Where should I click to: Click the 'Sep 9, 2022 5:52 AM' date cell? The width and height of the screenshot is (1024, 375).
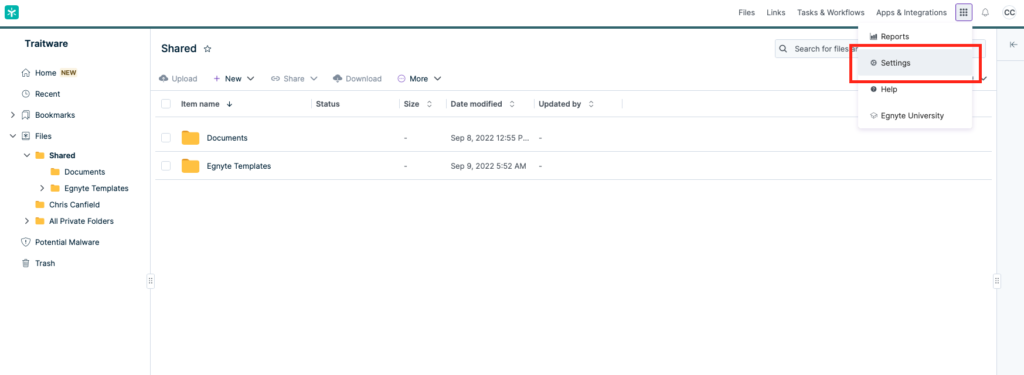point(488,166)
